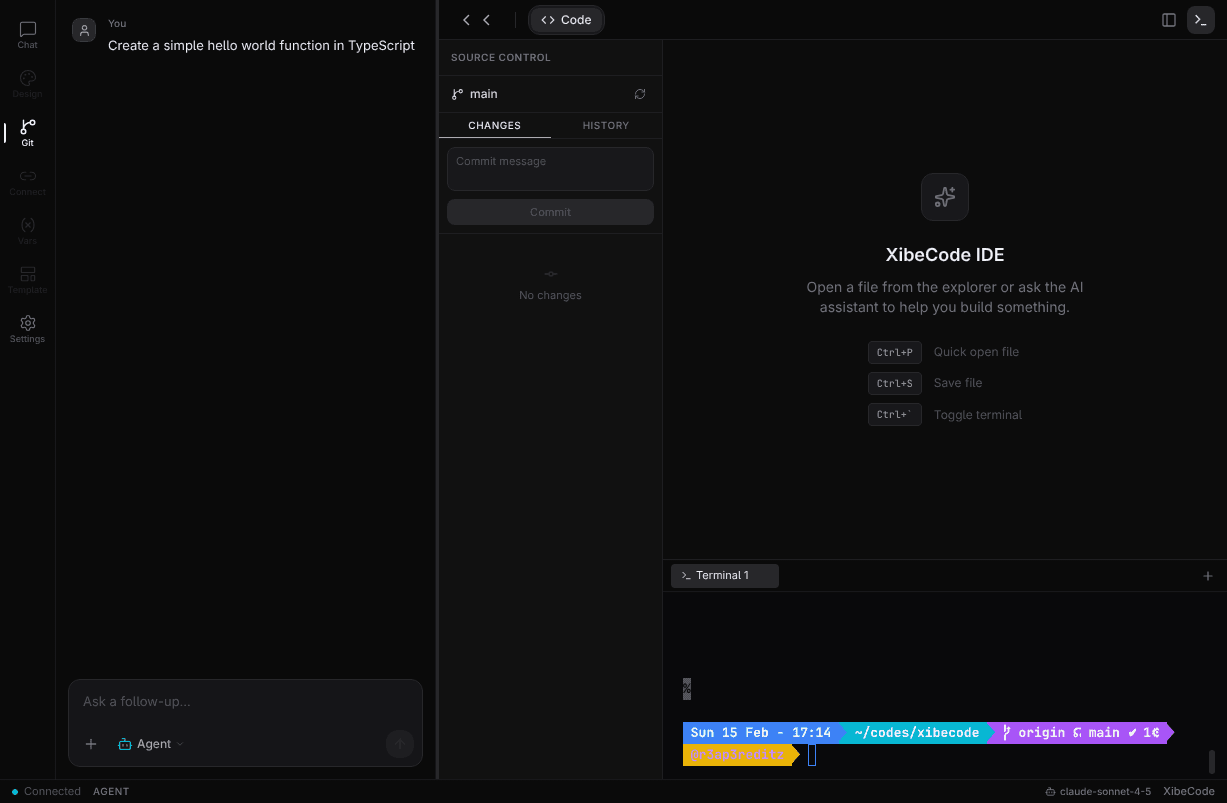Open the main branch selector
This screenshot has height=803, width=1227.
[x=475, y=94]
